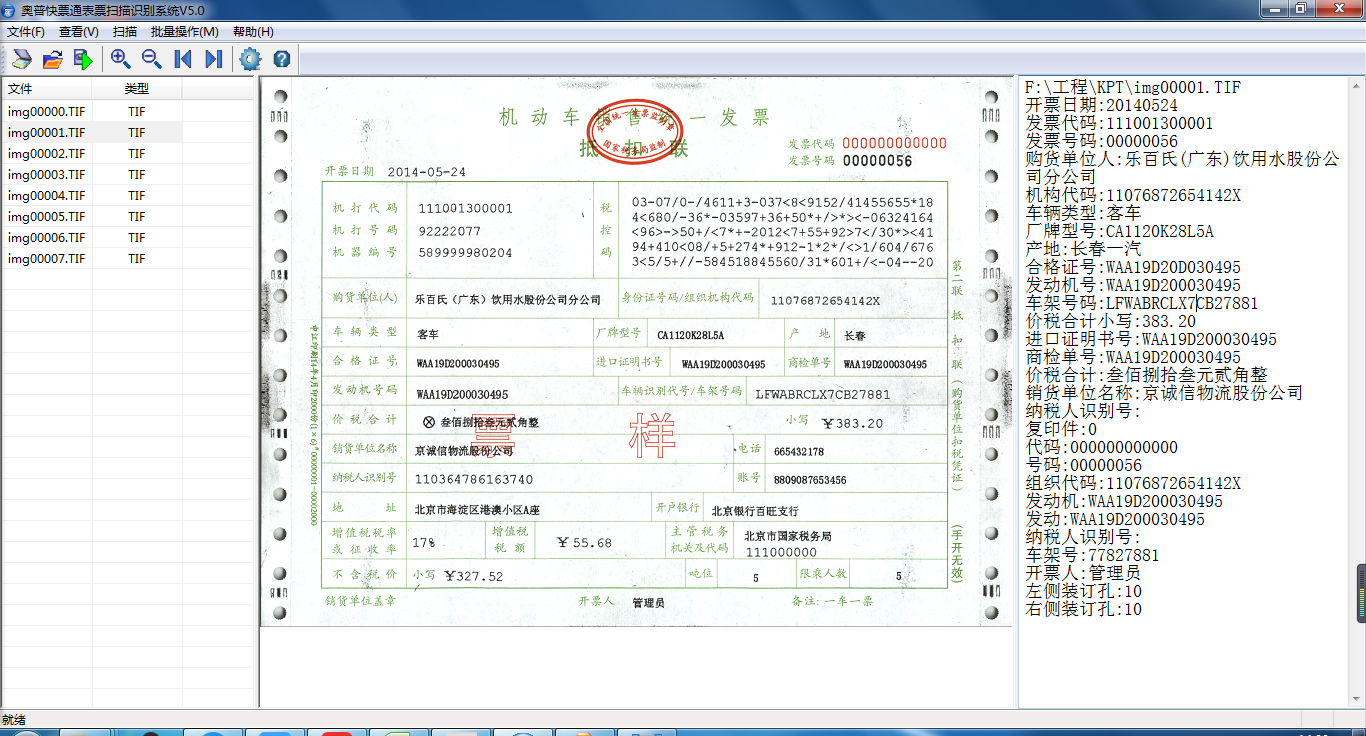Select img00005.TIF in the file list
The height and width of the screenshot is (736, 1366).
[x=47, y=216]
